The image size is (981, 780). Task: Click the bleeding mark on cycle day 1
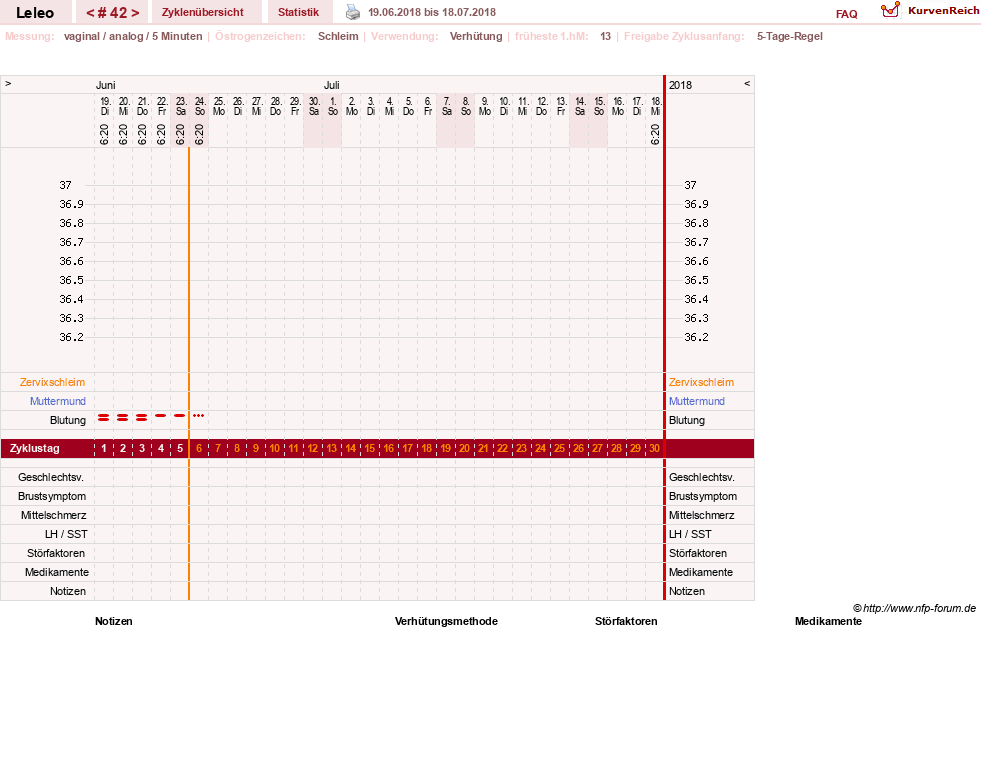click(x=104, y=417)
